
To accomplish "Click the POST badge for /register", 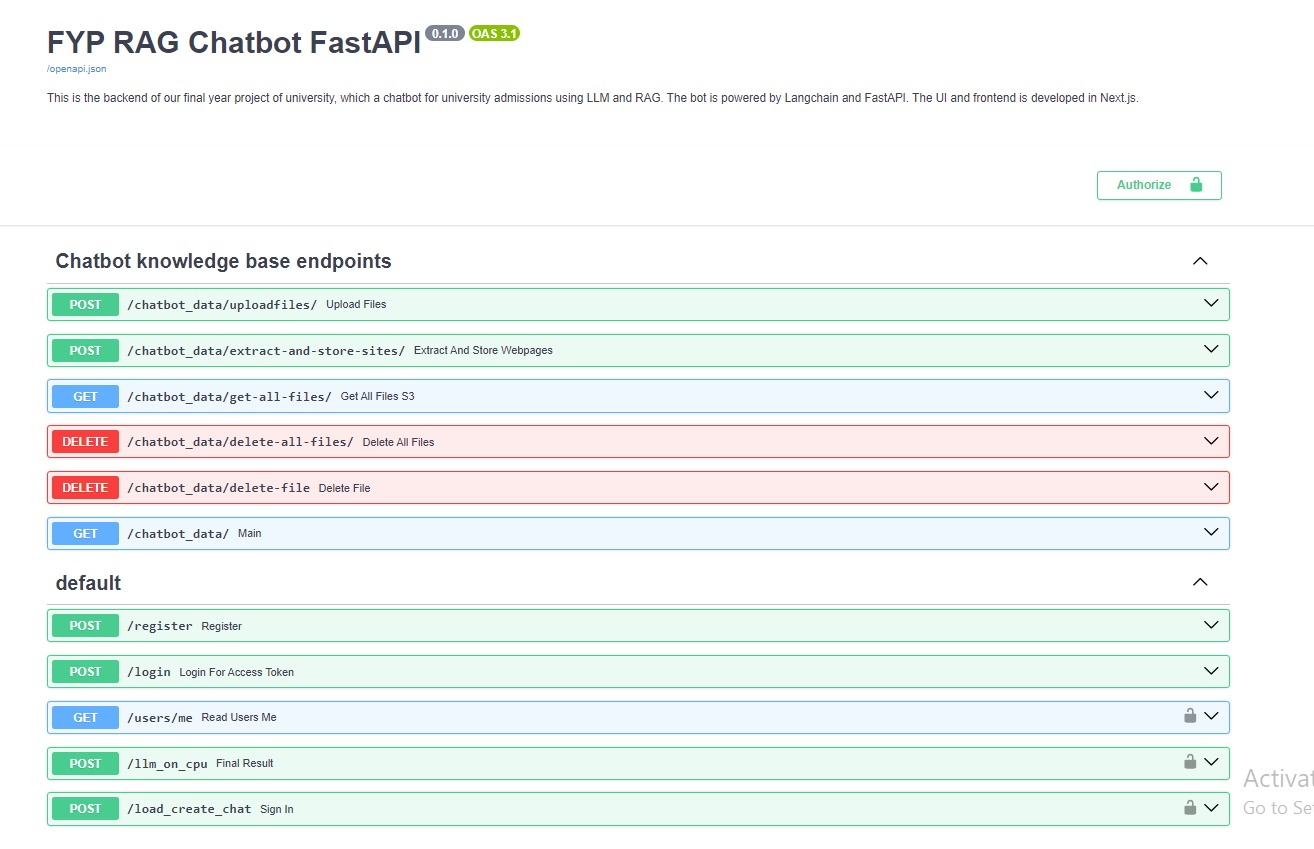I will [86, 626].
